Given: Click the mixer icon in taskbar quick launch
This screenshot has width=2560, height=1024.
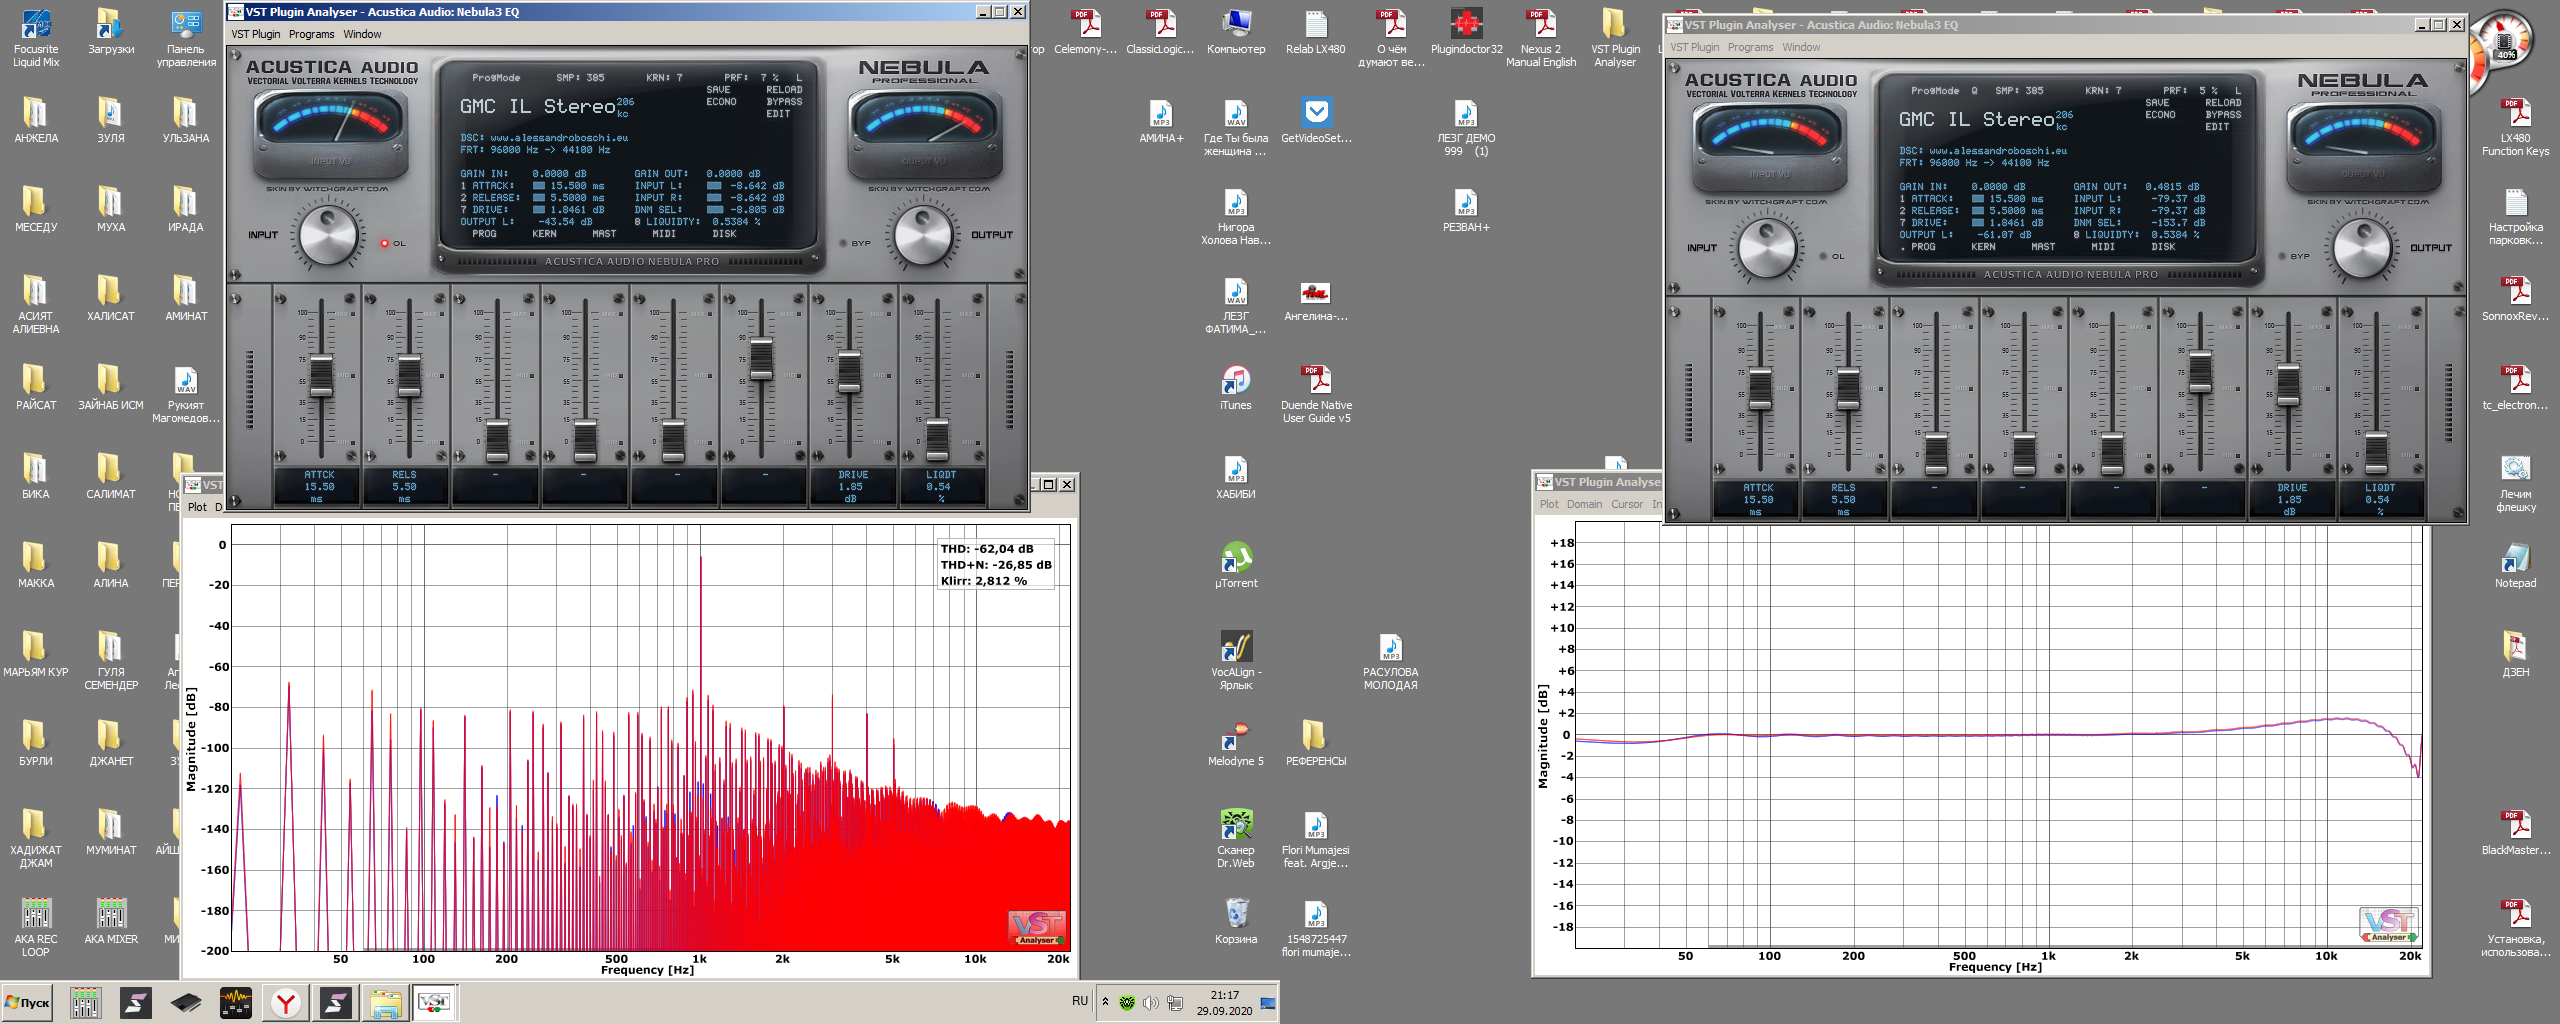Looking at the screenshot, I should coord(85,1002).
